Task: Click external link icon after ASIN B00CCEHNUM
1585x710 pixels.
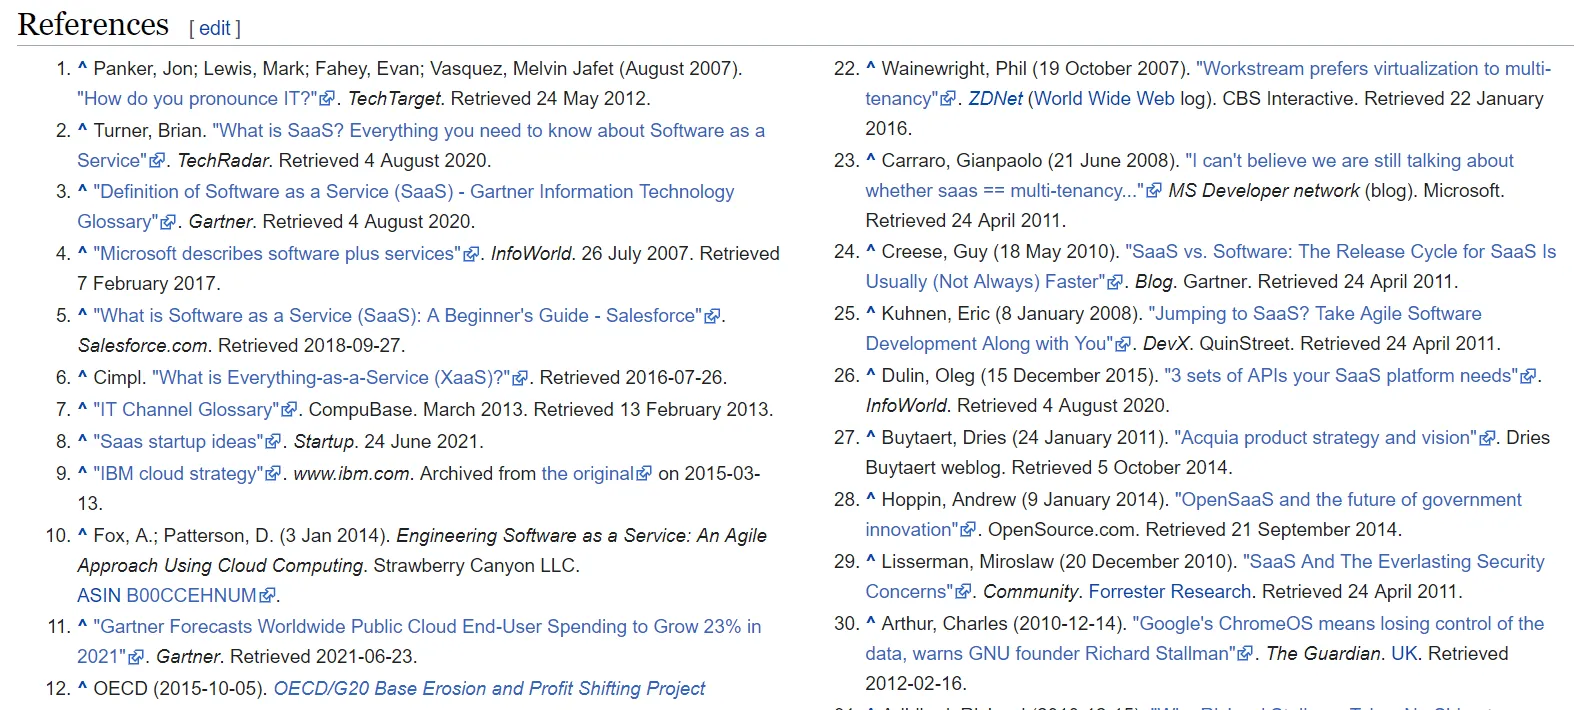Action: (267, 596)
